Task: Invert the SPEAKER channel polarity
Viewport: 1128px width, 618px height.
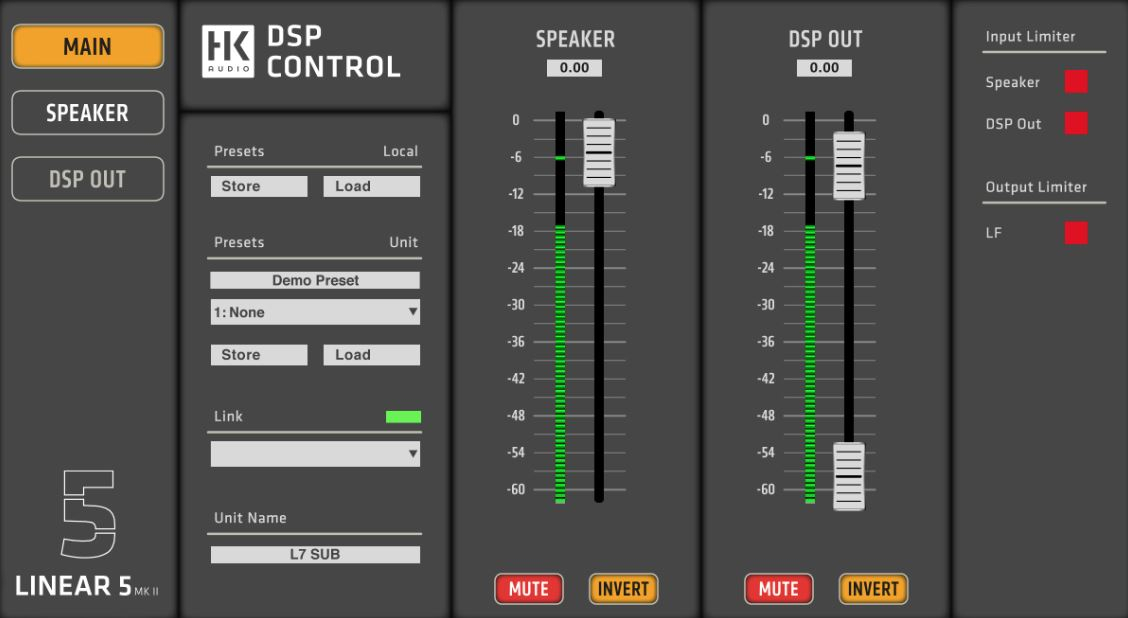Action: pos(624,589)
